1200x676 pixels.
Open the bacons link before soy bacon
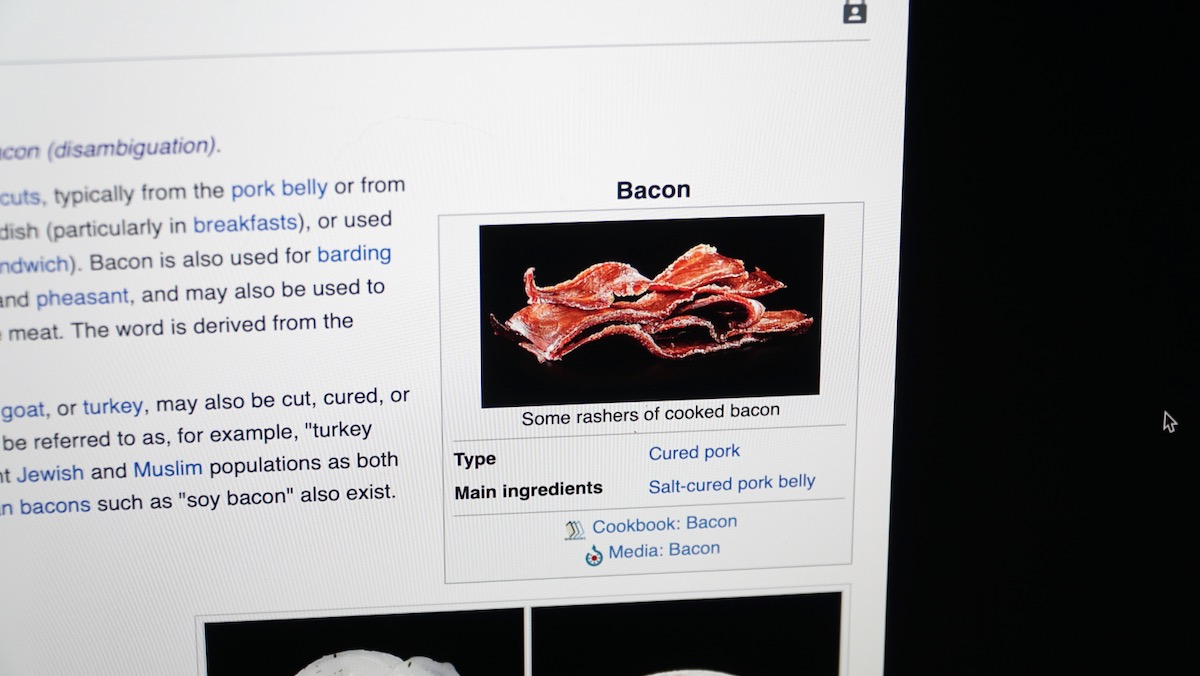pos(55,505)
